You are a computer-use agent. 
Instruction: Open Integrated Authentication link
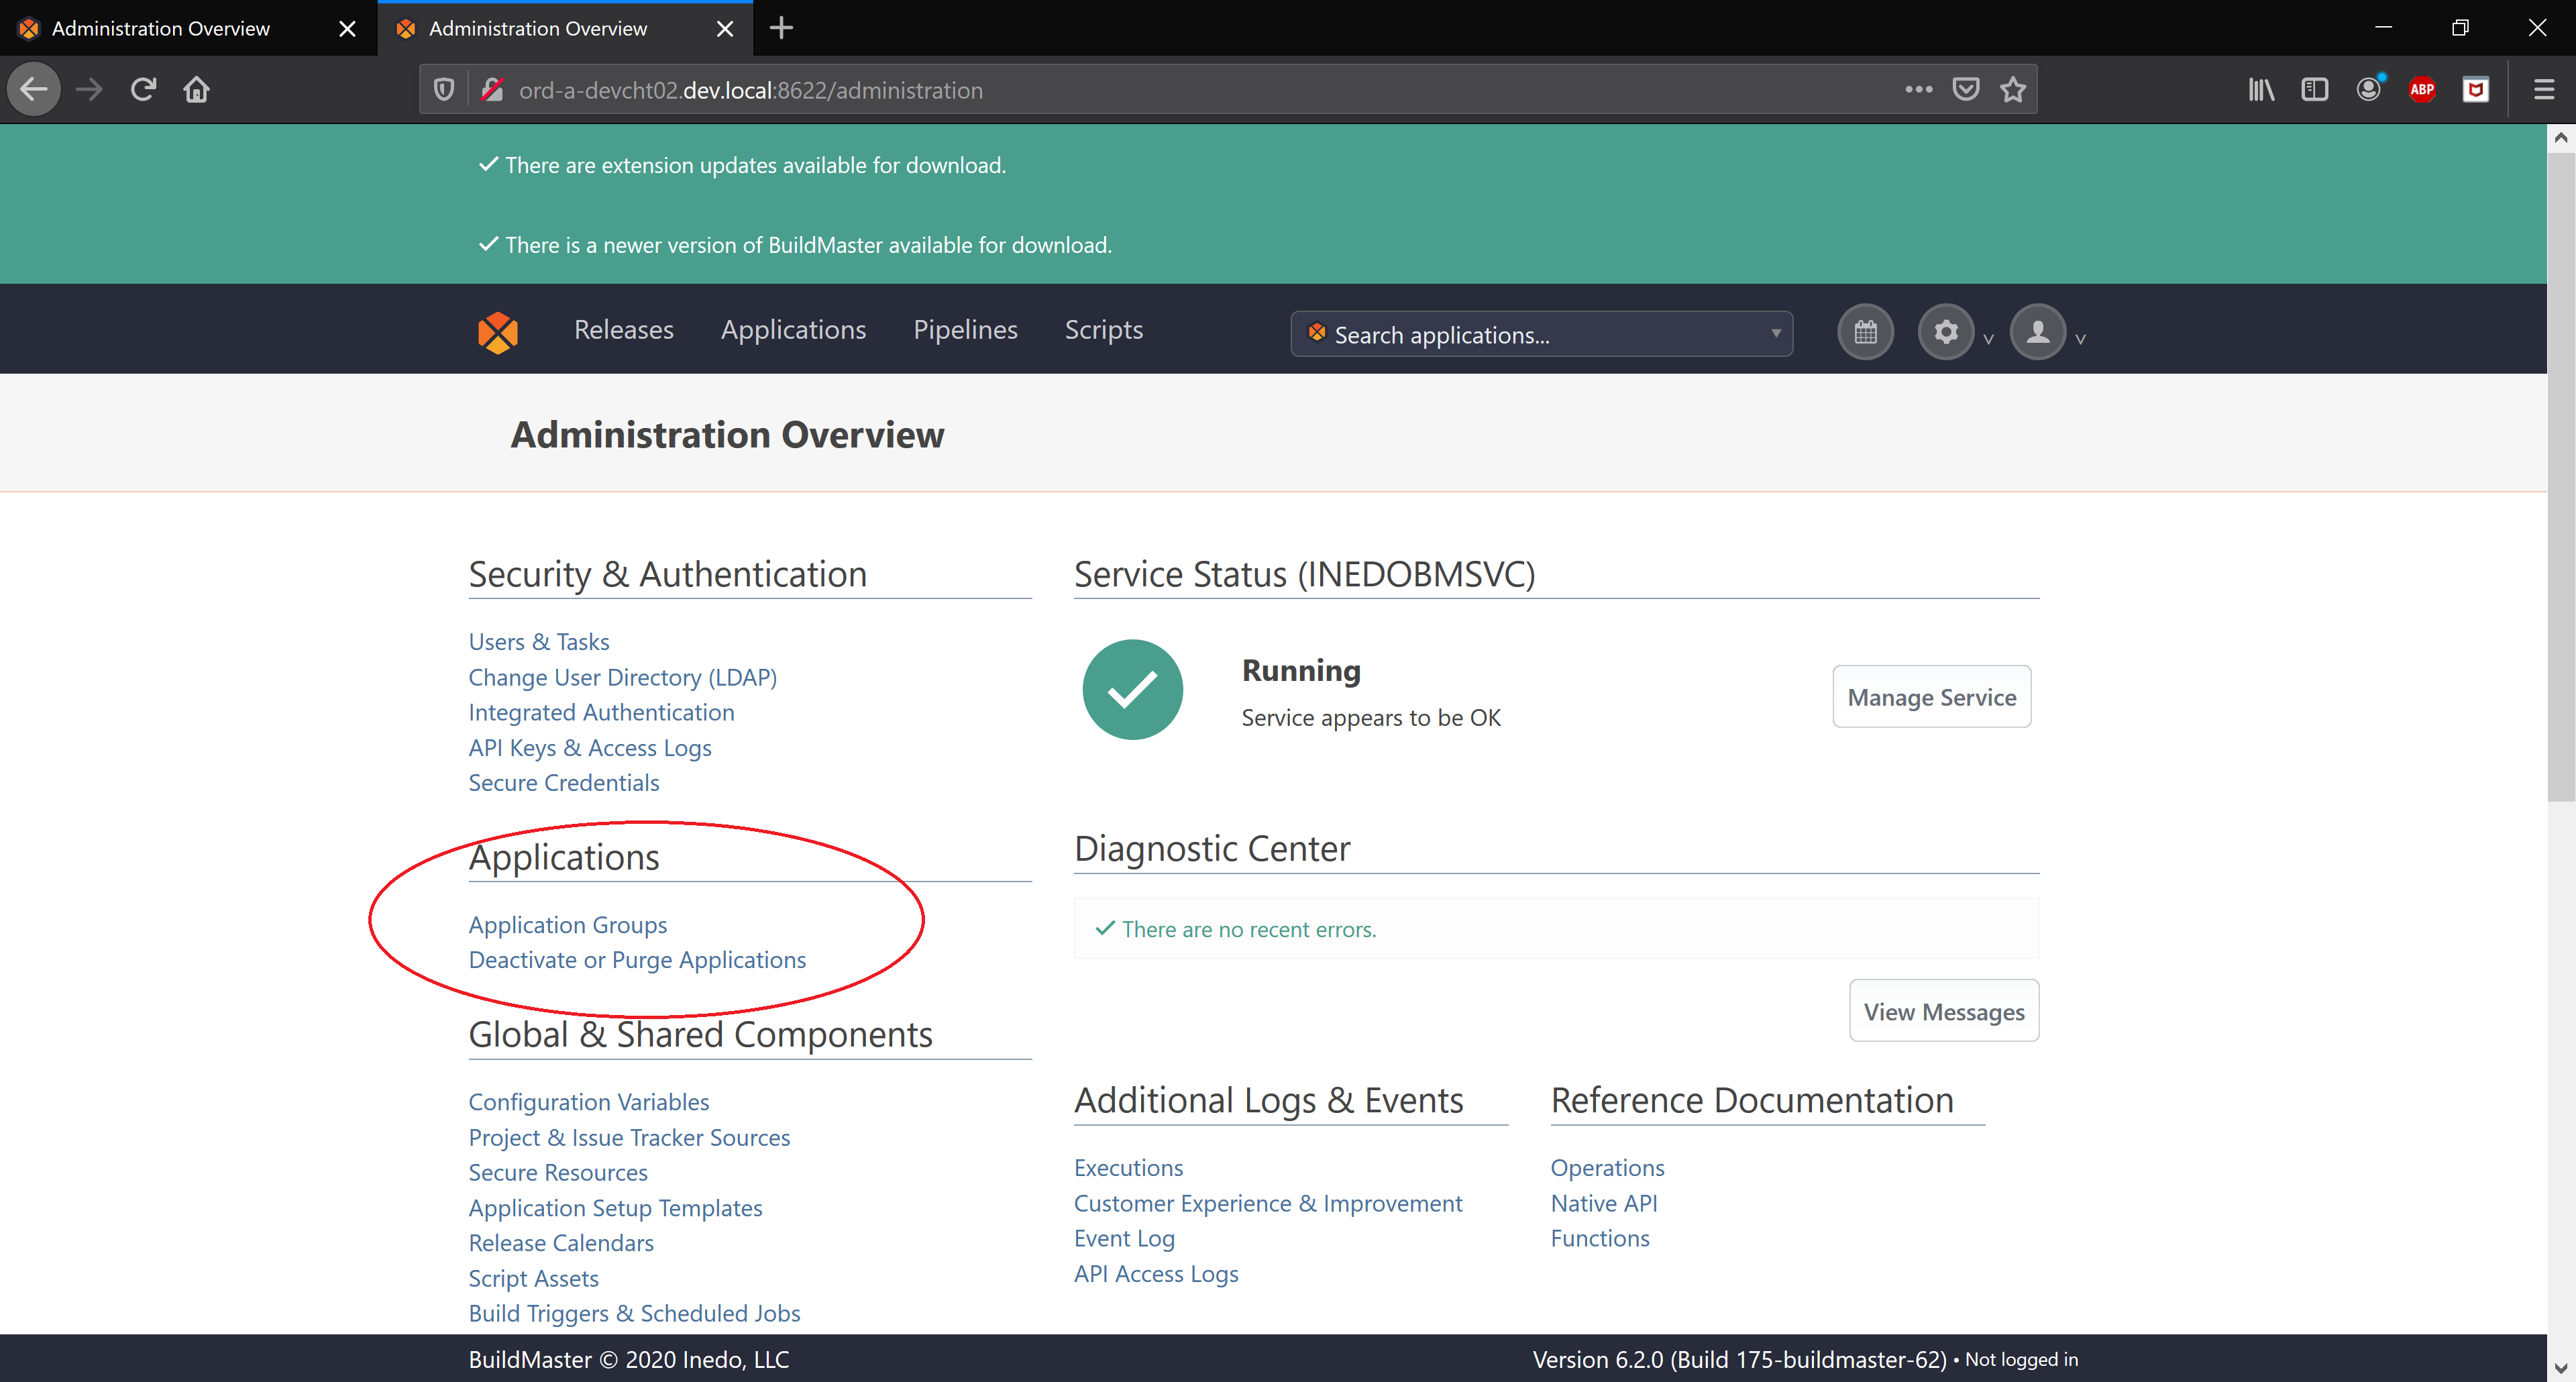tap(601, 712)
